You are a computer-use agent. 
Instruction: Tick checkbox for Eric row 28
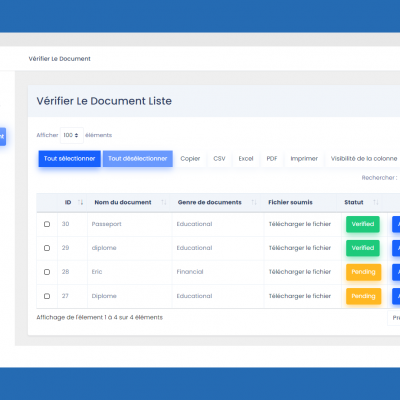coord(47,272)
